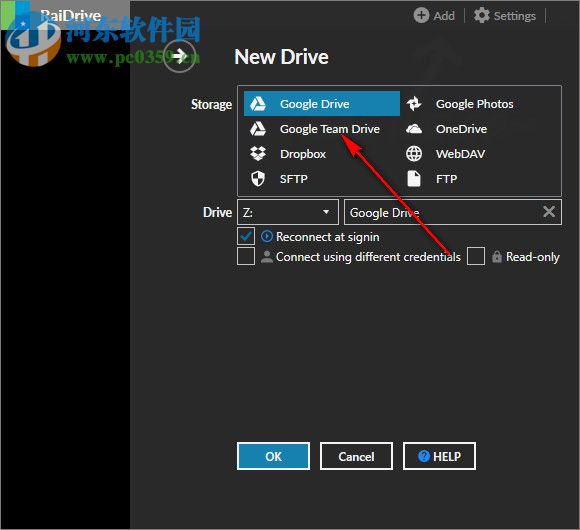580x530 pixels.
Task: Click the back arrow circle icon
Action: tap(180, 56)
